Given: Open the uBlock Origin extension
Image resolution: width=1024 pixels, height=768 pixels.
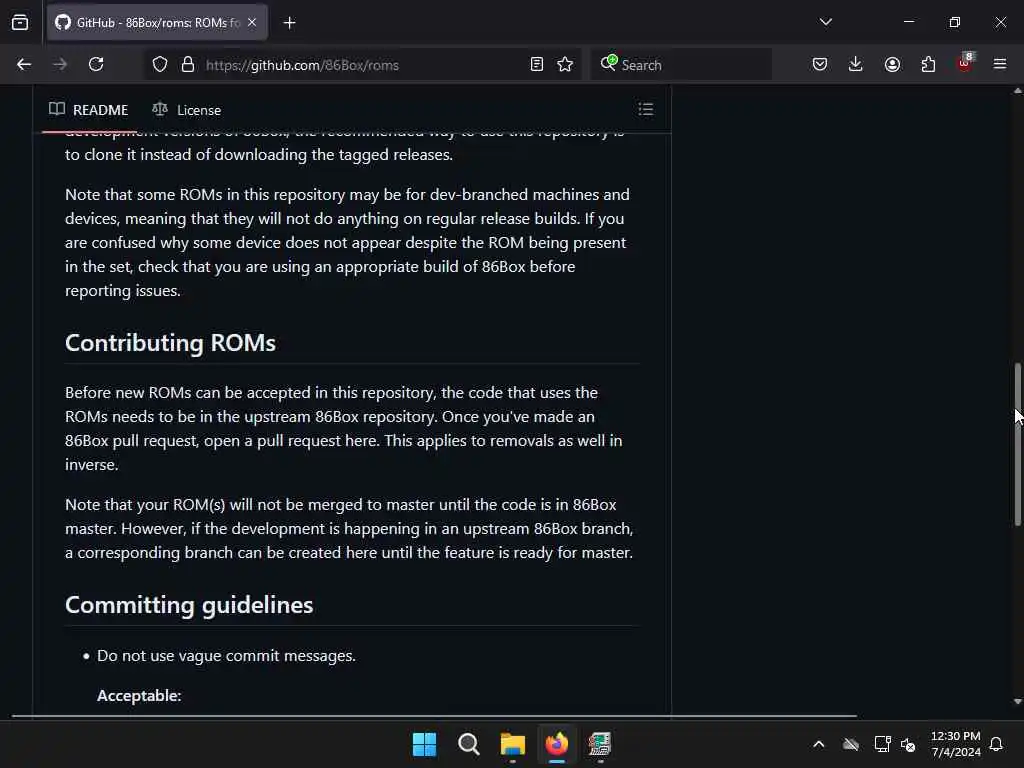Looking at the screenshot, I should pyautogui.click(x=965, y=63).
